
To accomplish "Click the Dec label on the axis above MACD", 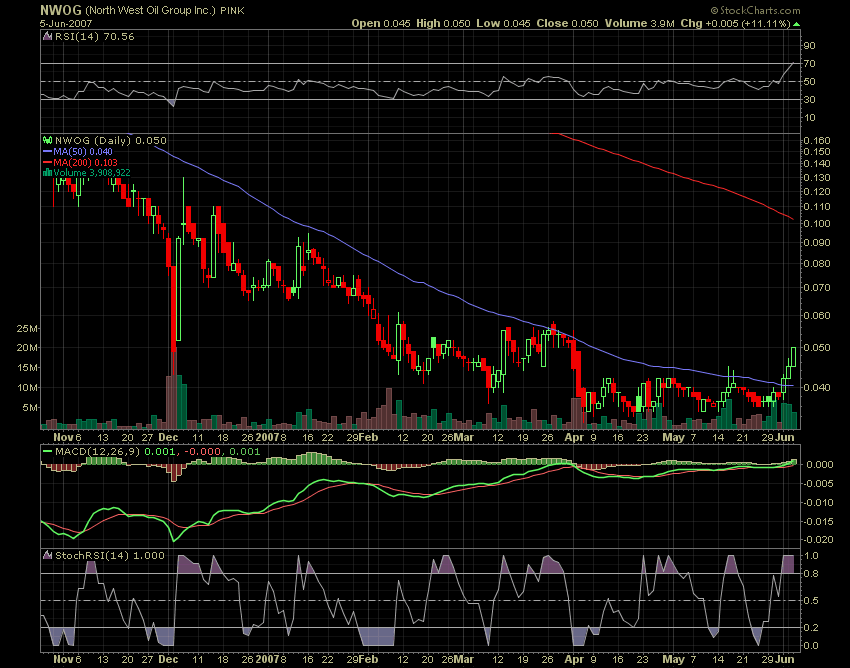I will click(x=168, y=437).
